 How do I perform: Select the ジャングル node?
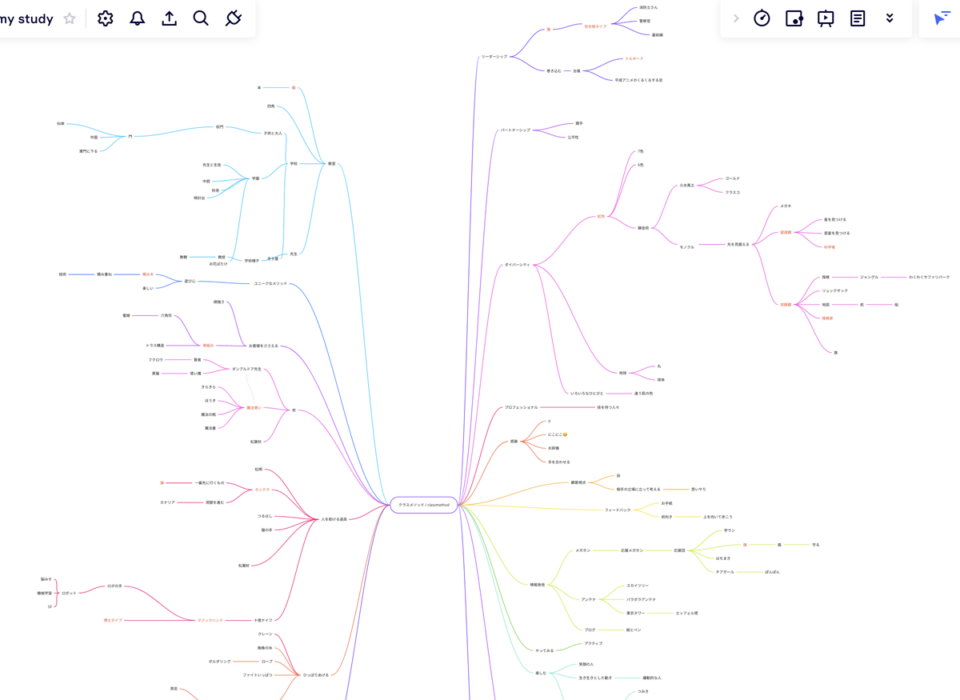pyautogui.click(x=869, y=277)
